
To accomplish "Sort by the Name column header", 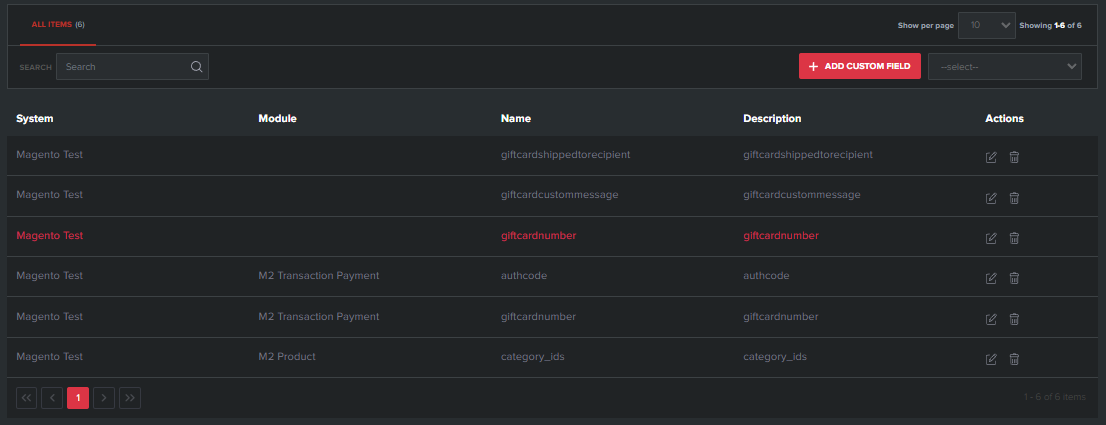I will (x=516, y=118).
